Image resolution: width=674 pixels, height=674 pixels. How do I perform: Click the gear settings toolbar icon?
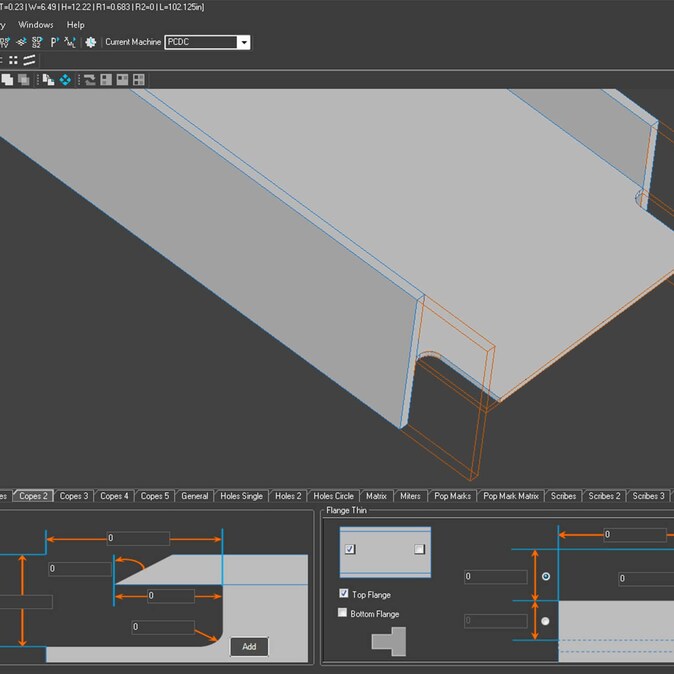pos(90,42)
